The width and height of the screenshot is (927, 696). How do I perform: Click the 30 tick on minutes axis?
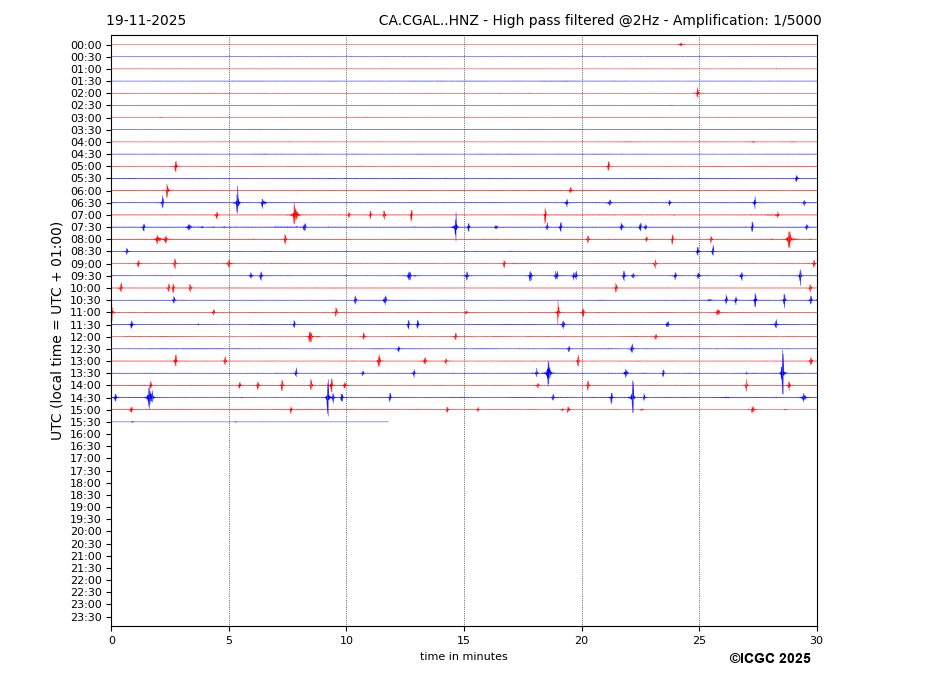click(x=816, y=640)
